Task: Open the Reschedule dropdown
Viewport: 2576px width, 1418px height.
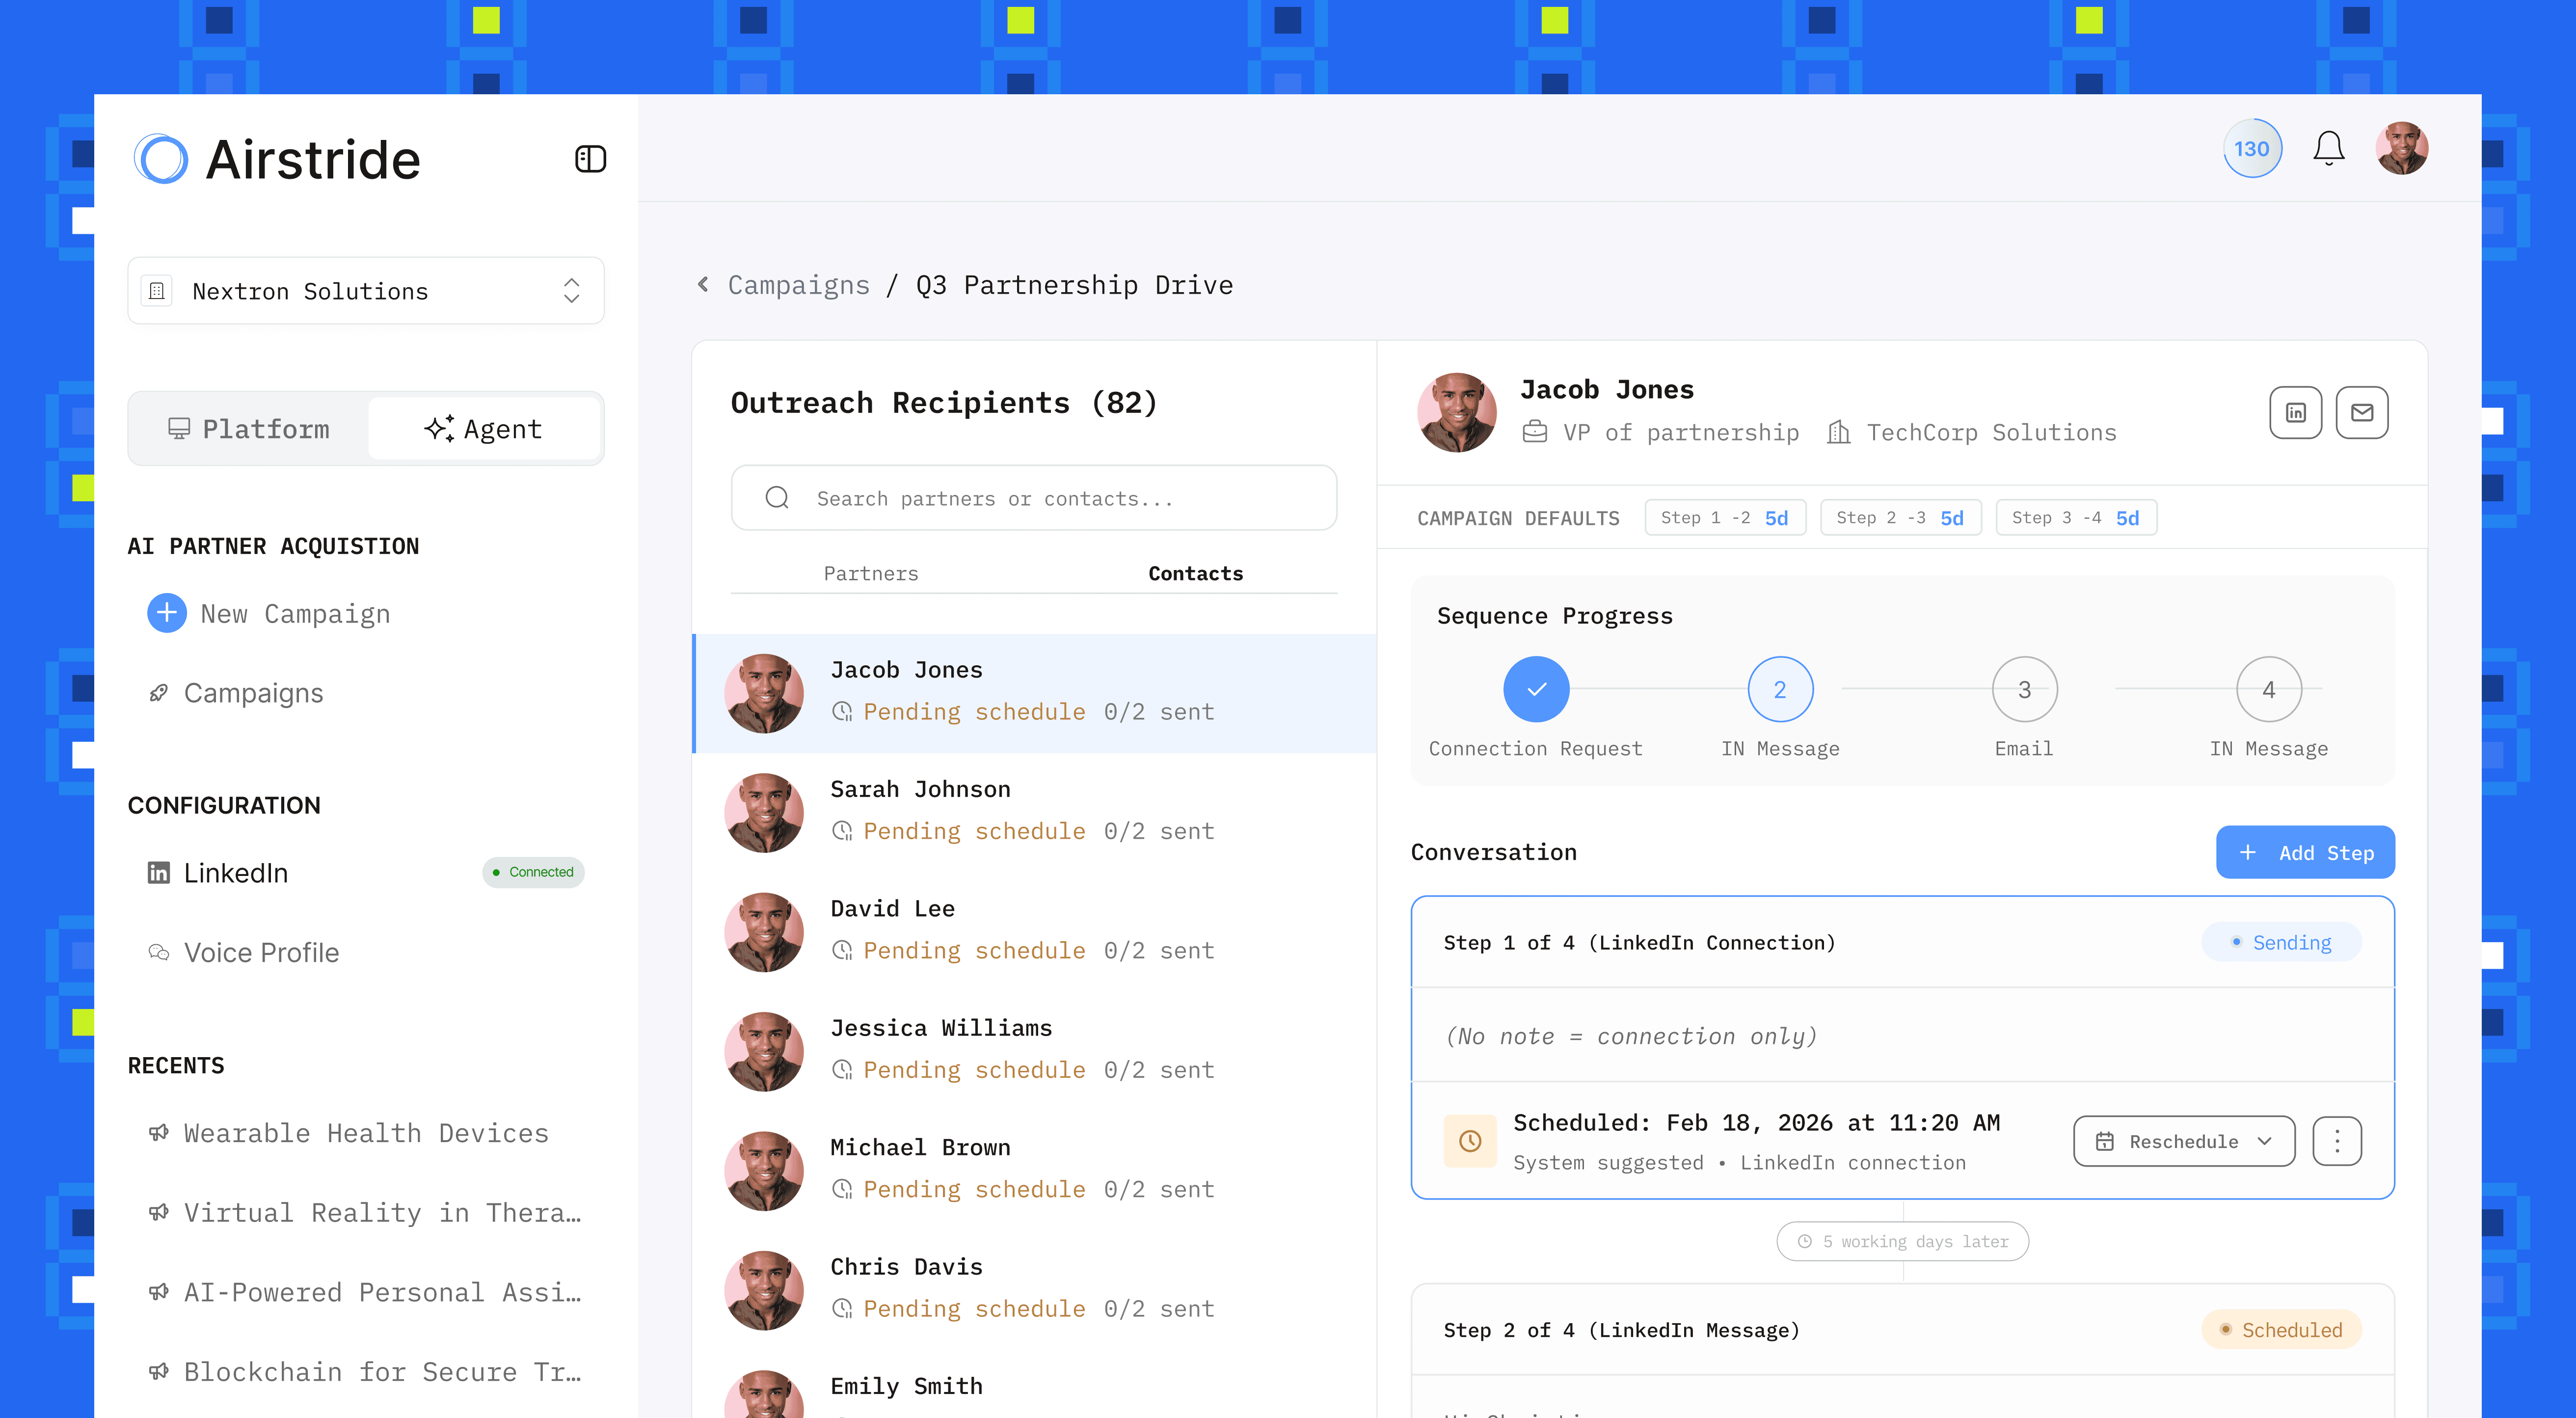Action: tap(2183, 1141)
